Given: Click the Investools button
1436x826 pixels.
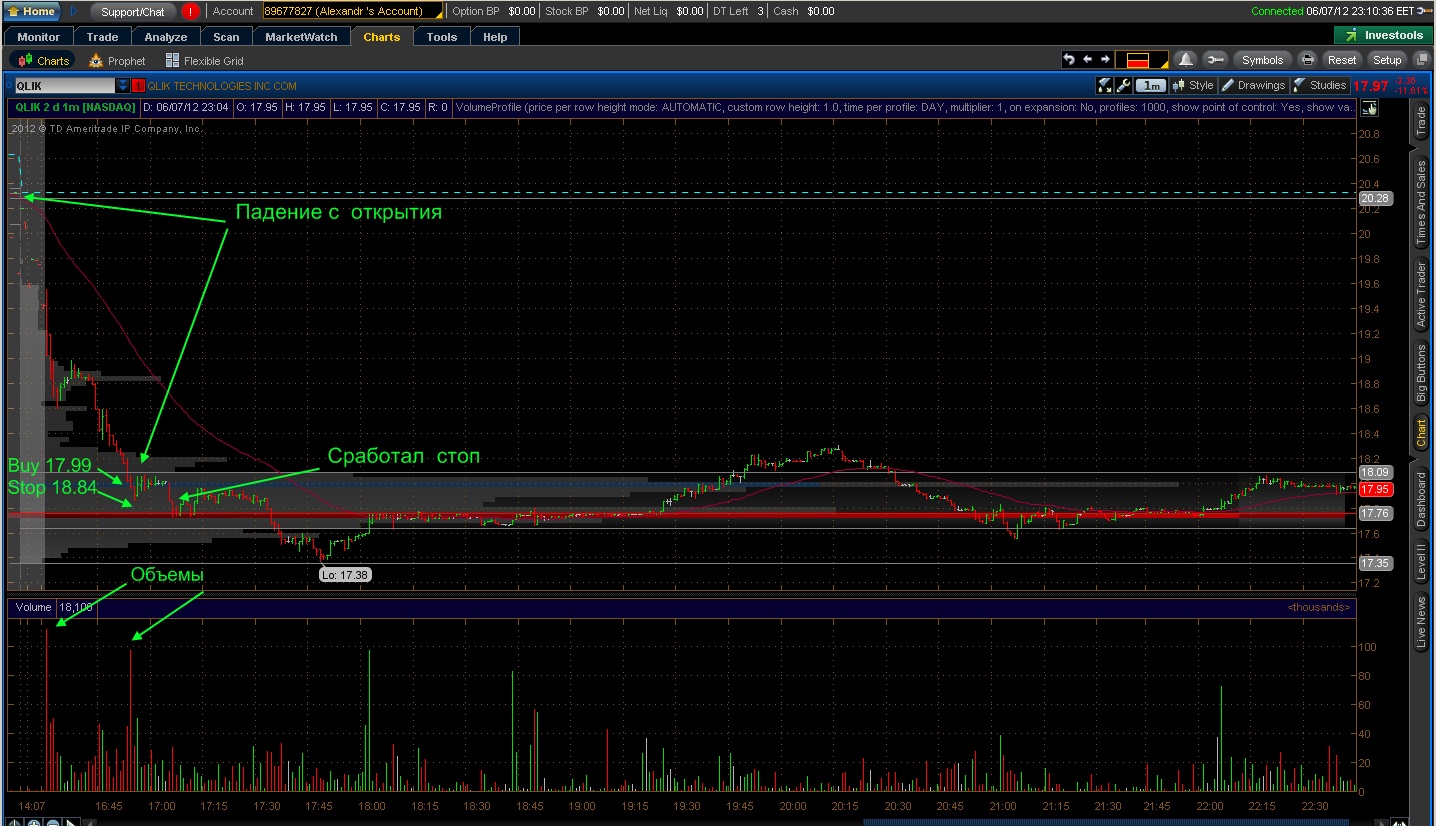Looking at the screenshot, I should pos(1383,35).
